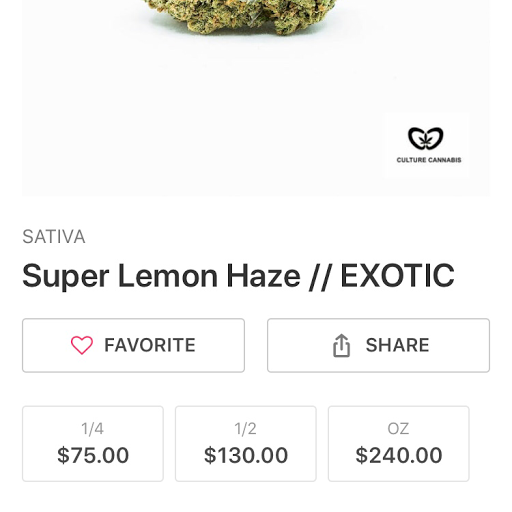This screenshot has height=512, width=512.
Task: Click the EXOTIC word in the title
Action: pyautogui.click(x=397, y=275)
